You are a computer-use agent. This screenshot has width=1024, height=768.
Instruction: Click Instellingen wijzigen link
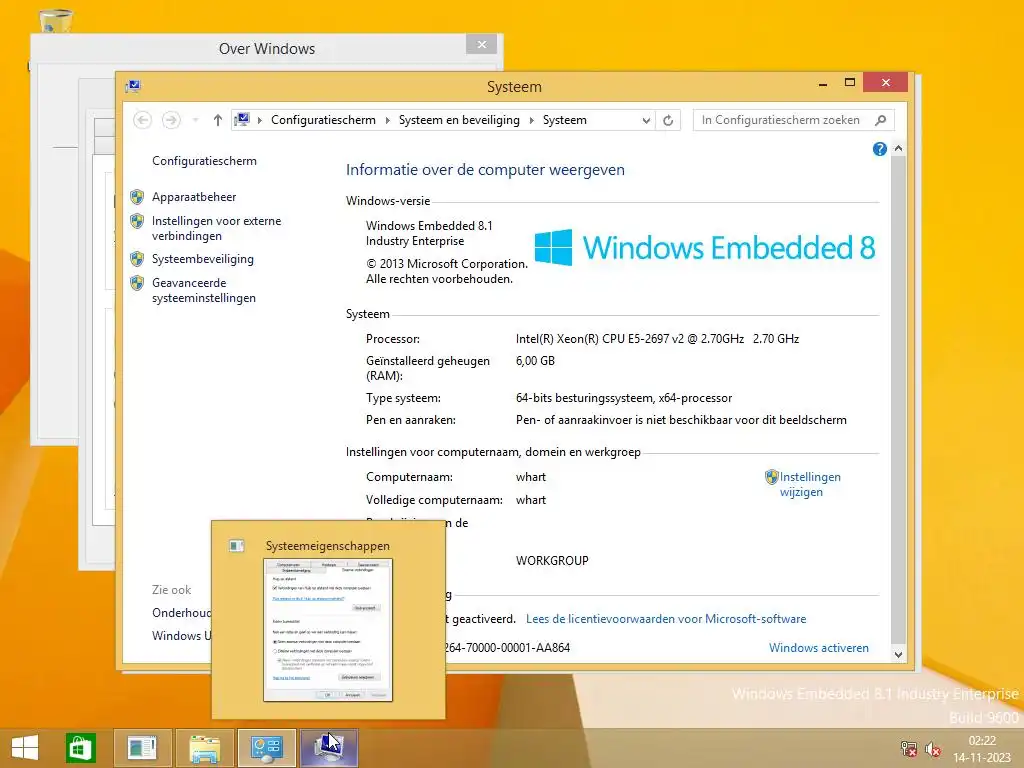coord(810,485)
